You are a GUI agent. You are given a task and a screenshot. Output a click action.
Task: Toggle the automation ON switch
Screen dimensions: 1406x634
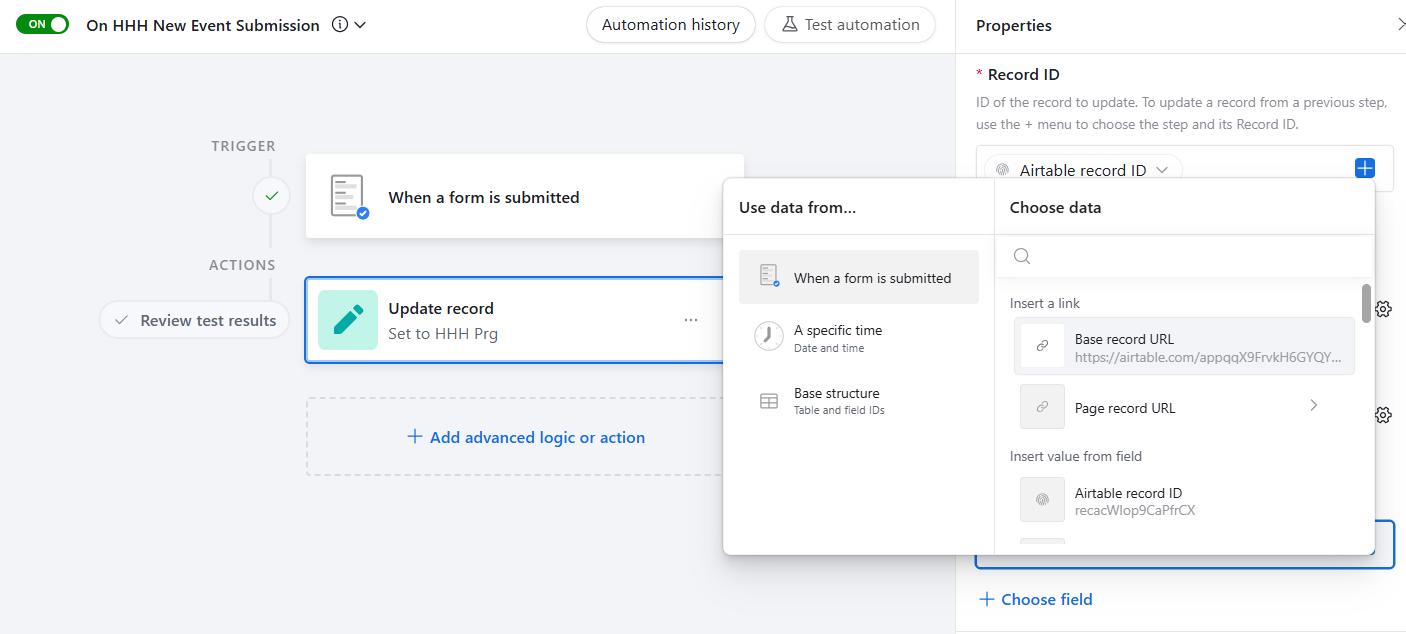[x=42, y=24]
